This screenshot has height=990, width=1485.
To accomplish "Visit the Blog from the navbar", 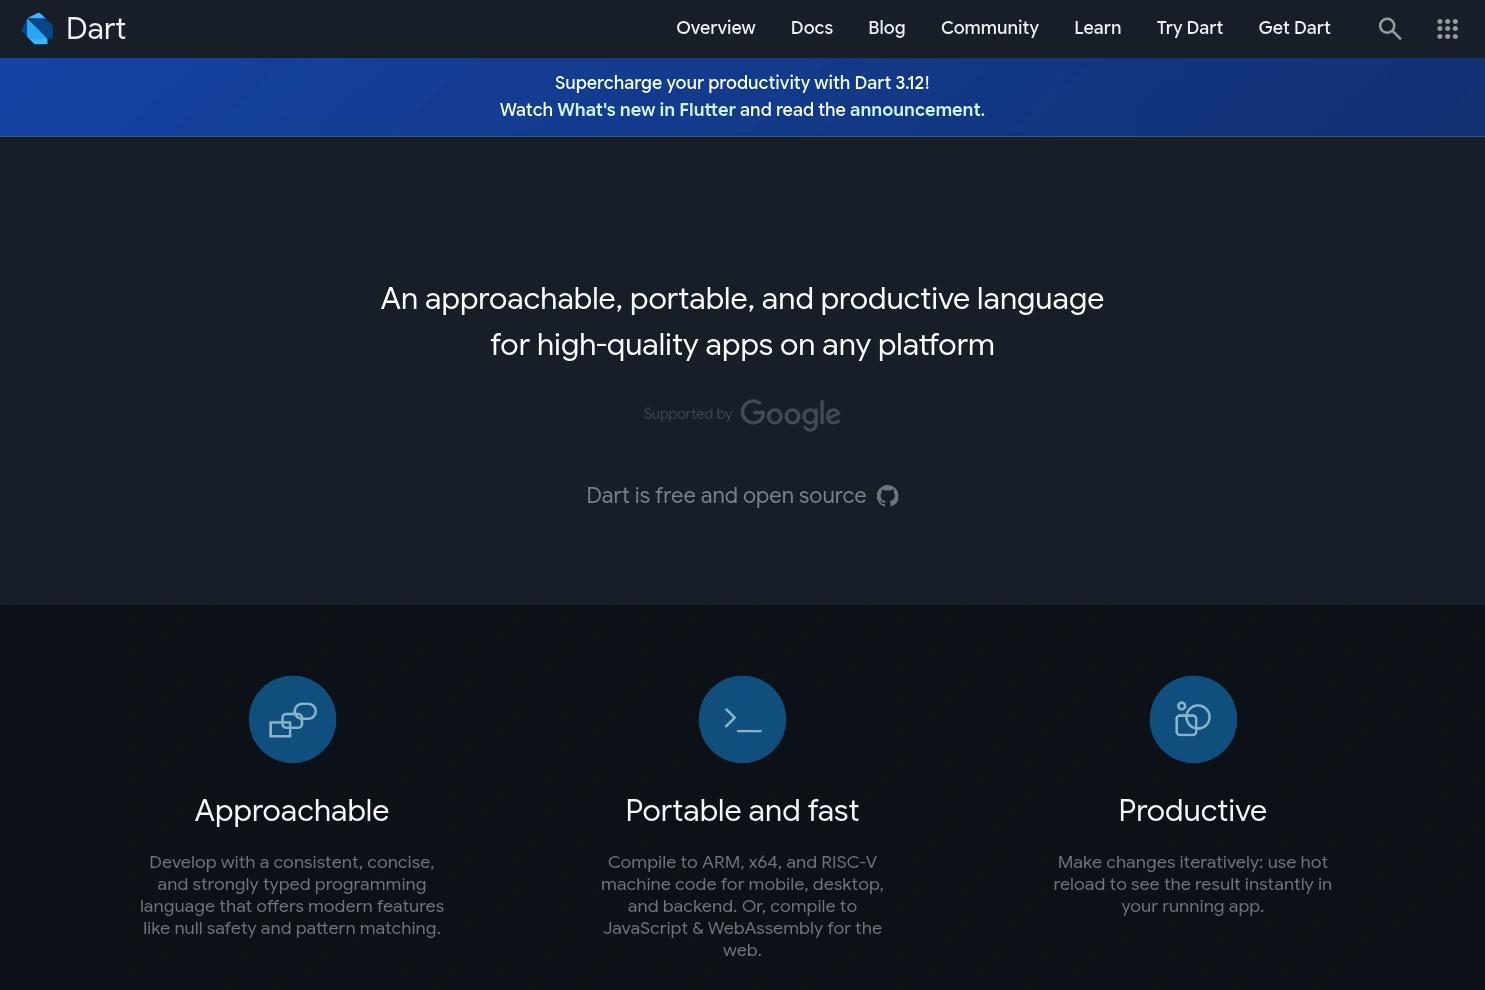I will click(x=887, y=28).
